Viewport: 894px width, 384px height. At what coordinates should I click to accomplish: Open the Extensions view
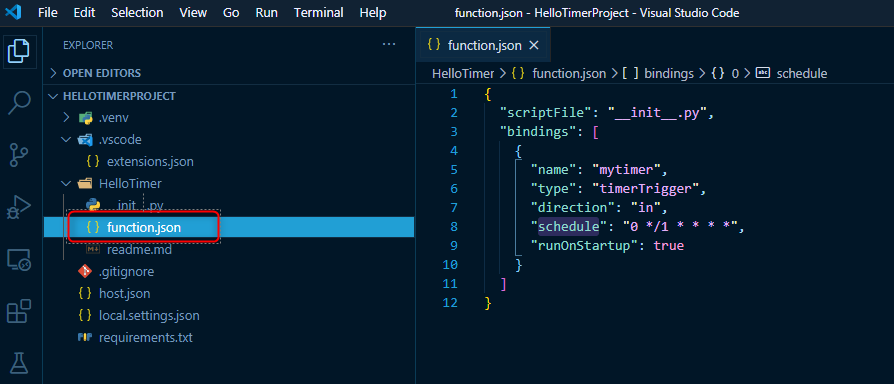18,311
